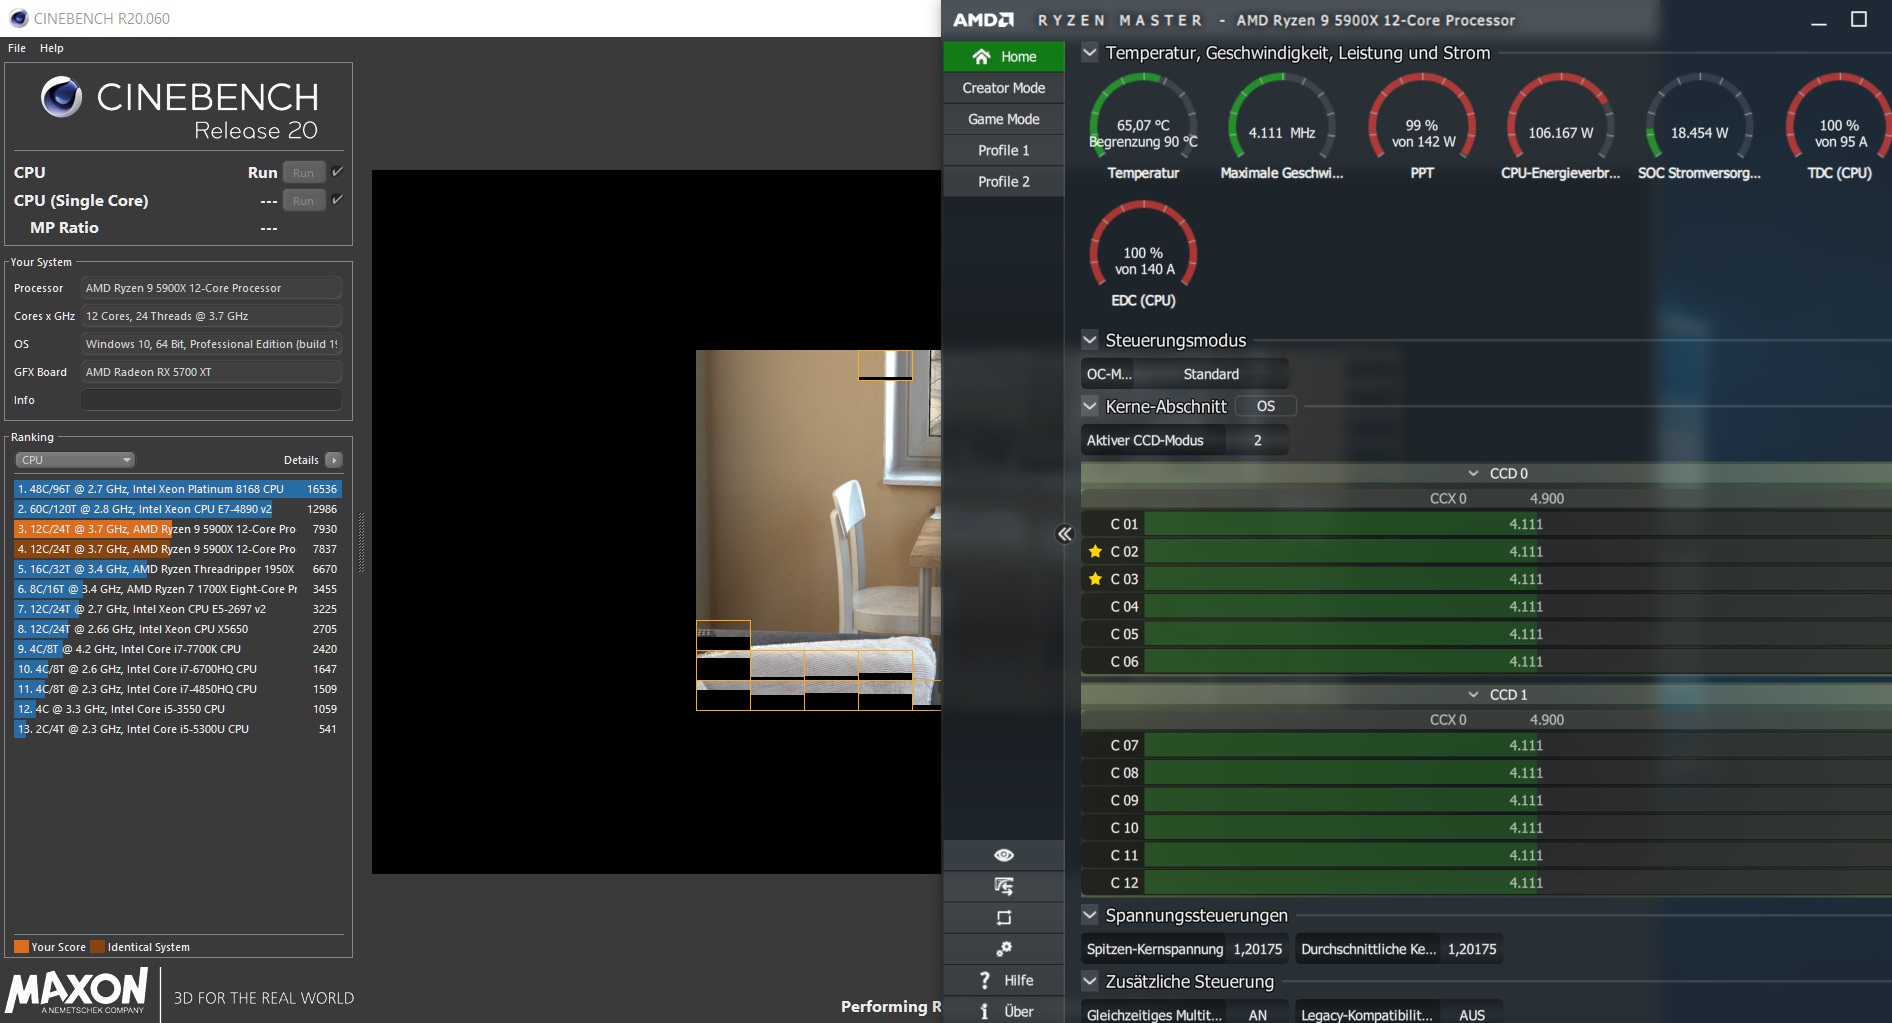Collapse the Steuerungsmodus section
Image resolution: width=1892 pixels, height=1023 pixels.
click(x=1090, y=340)
